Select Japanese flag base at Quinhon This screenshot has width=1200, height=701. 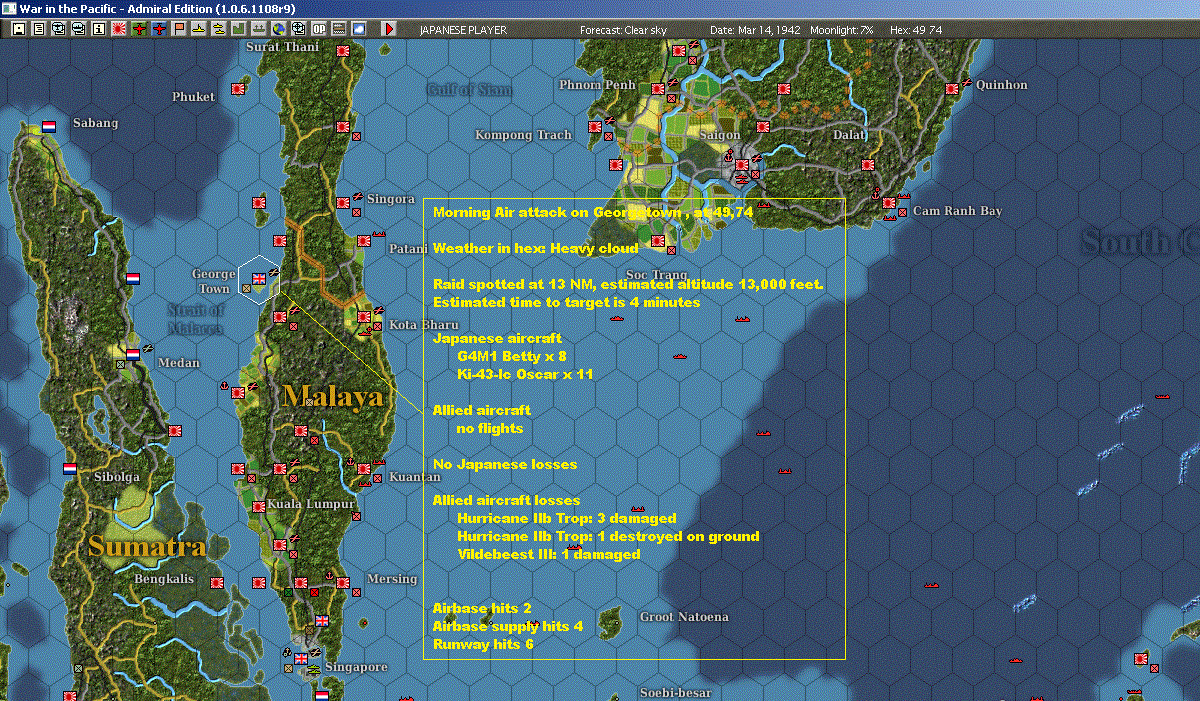tap(954, 88)
